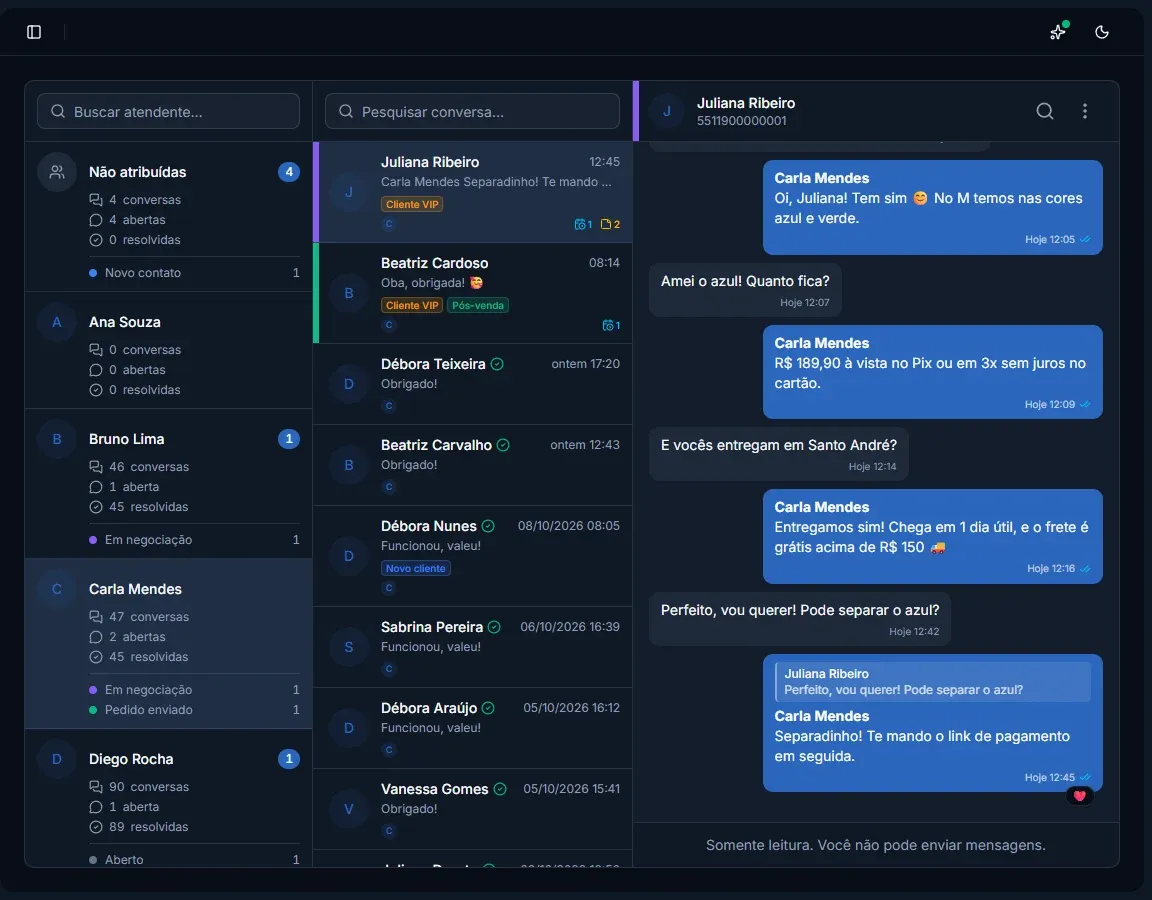Click the quoted Juliana Ribeiro reply preview
This screenshot has width=1152, height=900.
(x=933, y=682)
